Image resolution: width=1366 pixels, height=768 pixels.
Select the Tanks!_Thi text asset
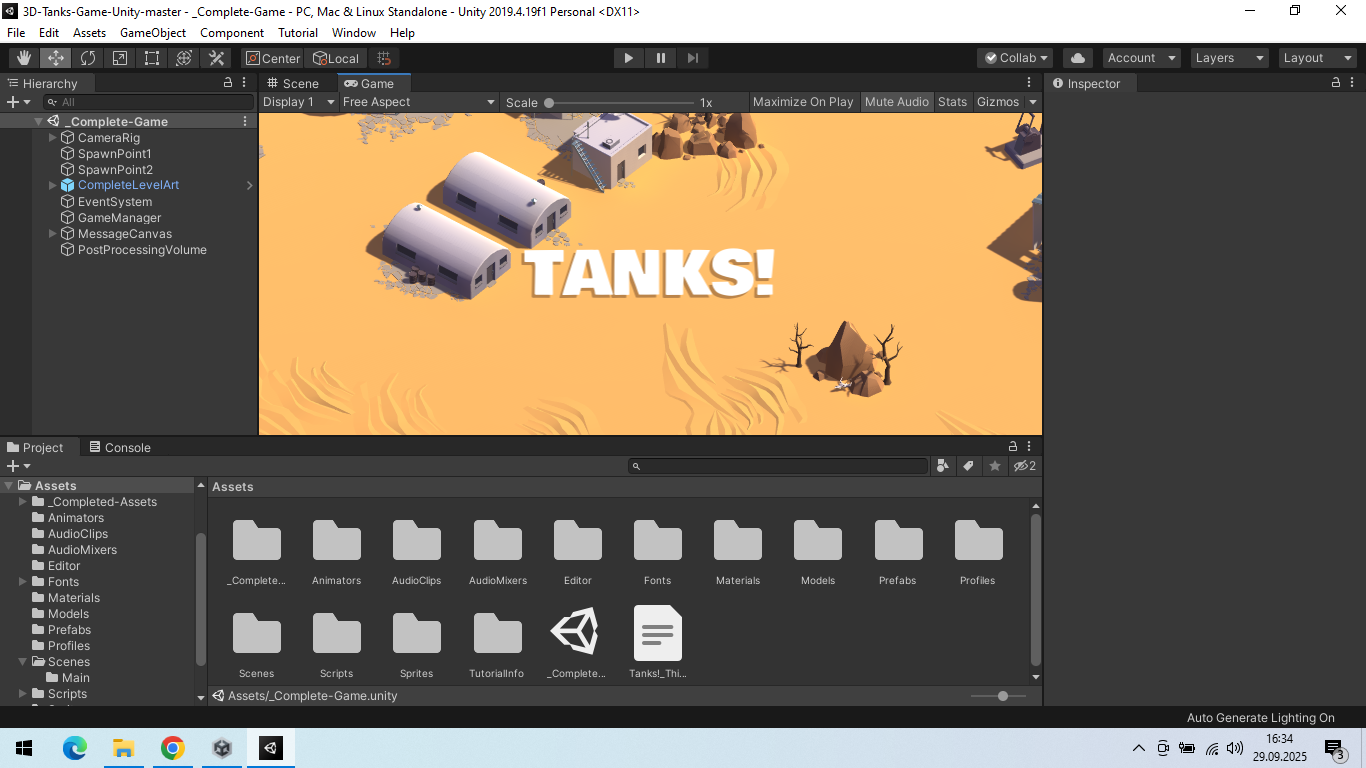[x=657, y=642]
